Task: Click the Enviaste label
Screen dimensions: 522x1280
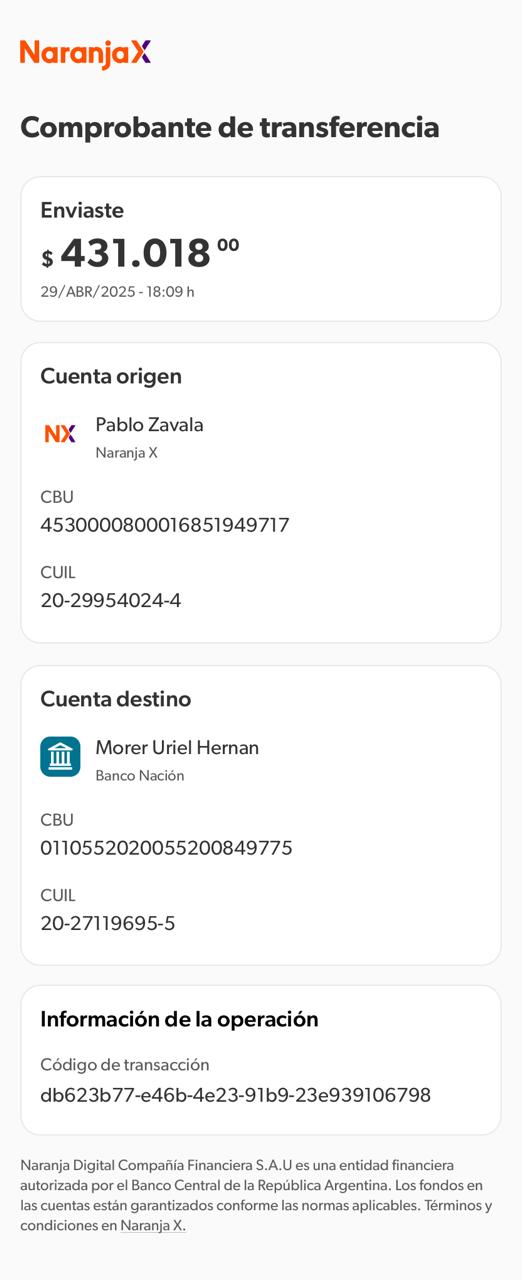Action: pyautogui.click(x=82, y=210)
